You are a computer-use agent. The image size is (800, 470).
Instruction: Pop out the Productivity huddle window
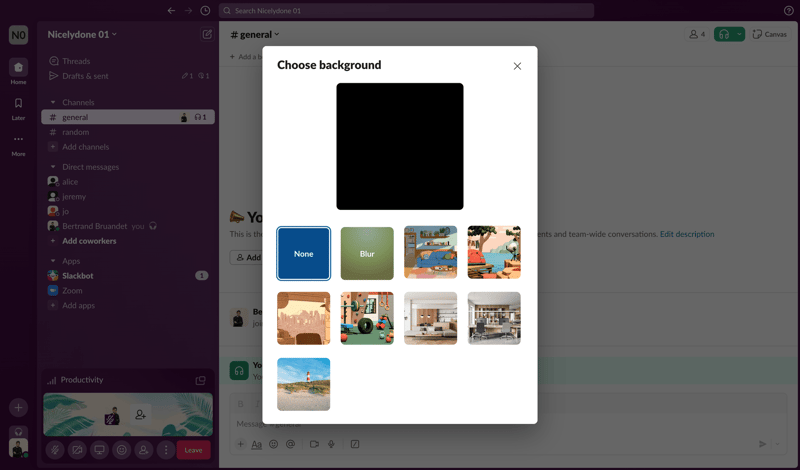pos(201,381)
